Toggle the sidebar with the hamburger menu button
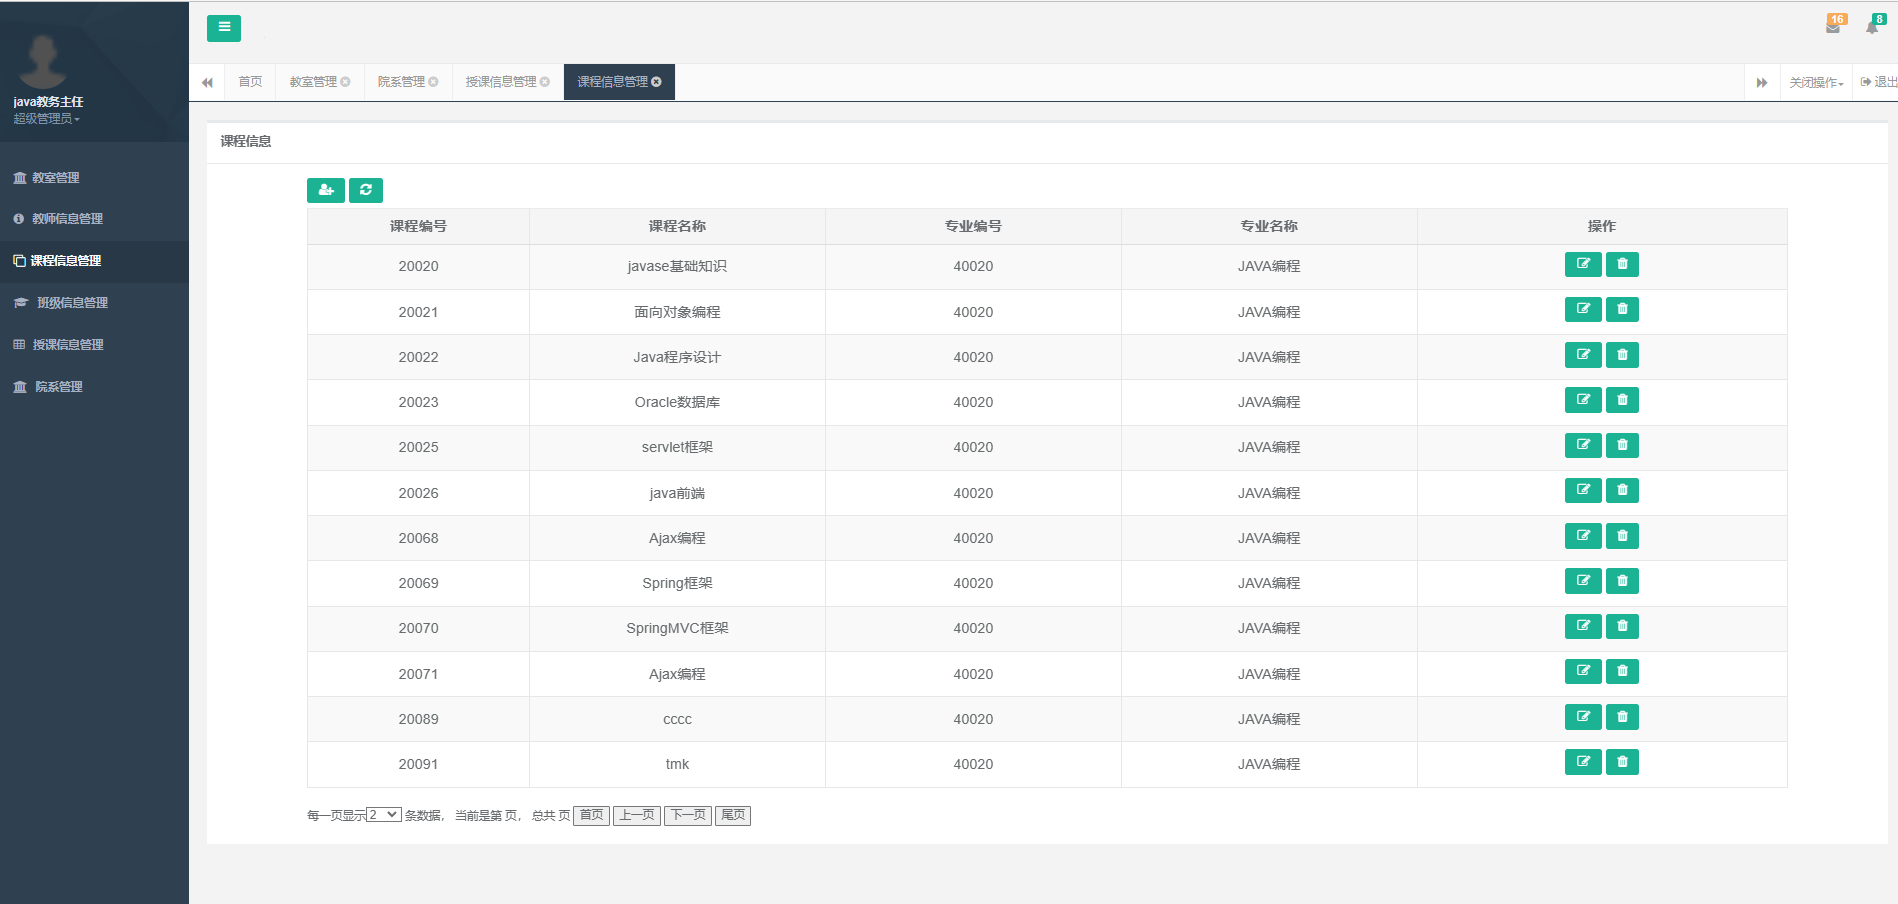The width and height of the screenshot is (1898, 904). click(x=224, y=28)
